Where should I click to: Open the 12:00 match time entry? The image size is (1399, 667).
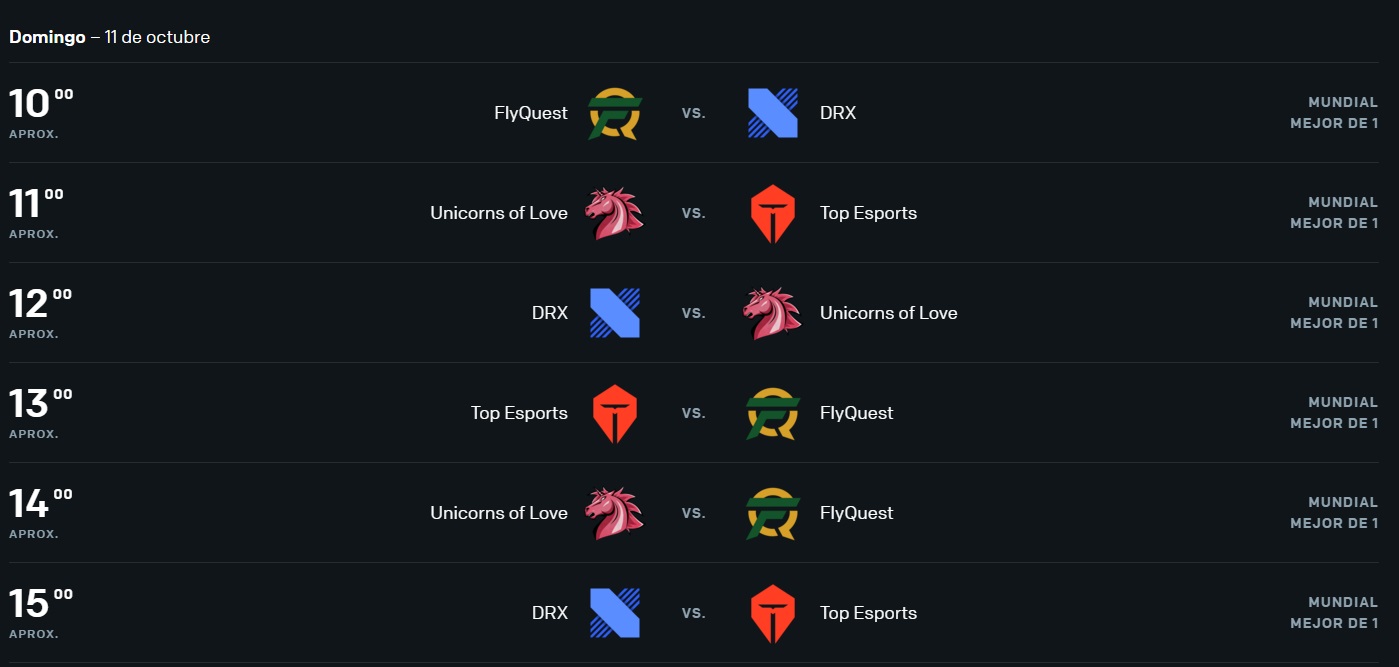point(41,312)
